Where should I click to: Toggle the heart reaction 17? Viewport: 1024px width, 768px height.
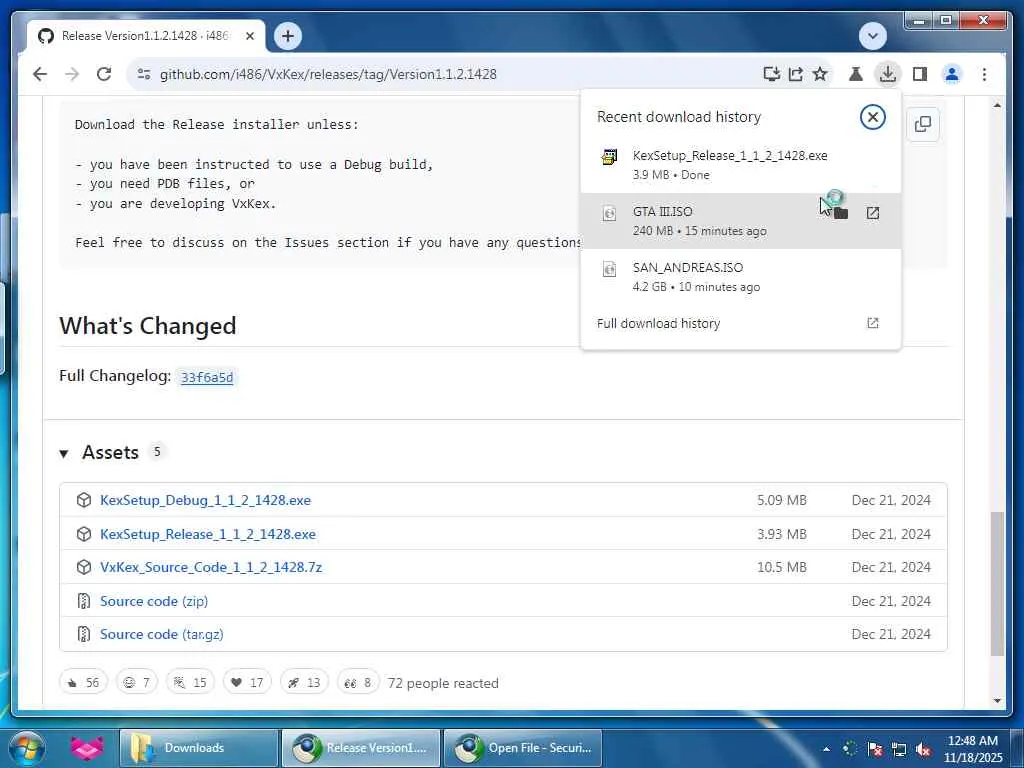(x=247, y=682)
